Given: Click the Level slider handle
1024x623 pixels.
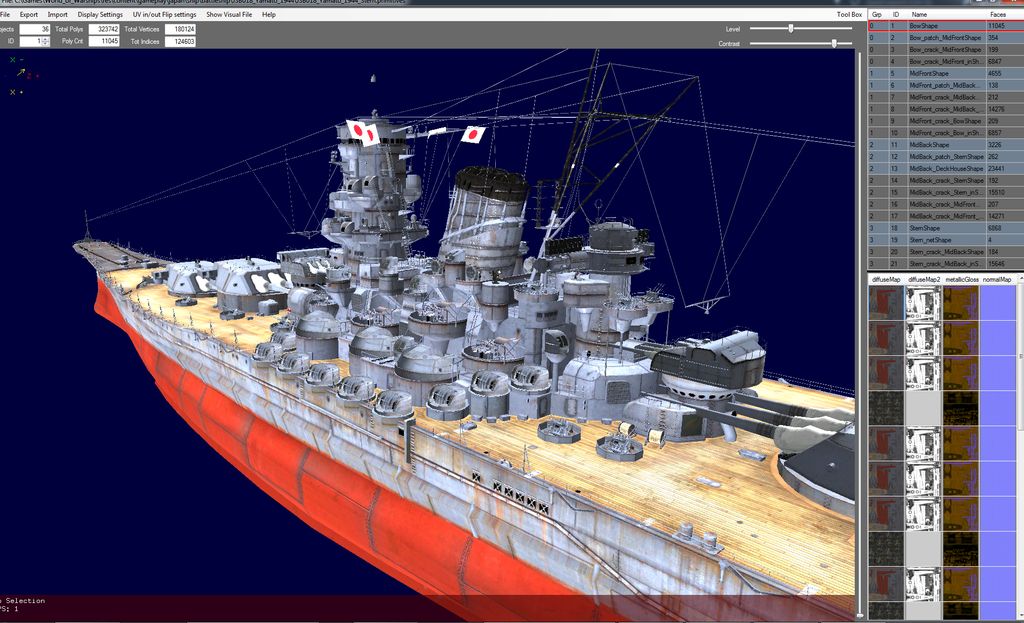Looking at the screenshot, I should (791, 29).
